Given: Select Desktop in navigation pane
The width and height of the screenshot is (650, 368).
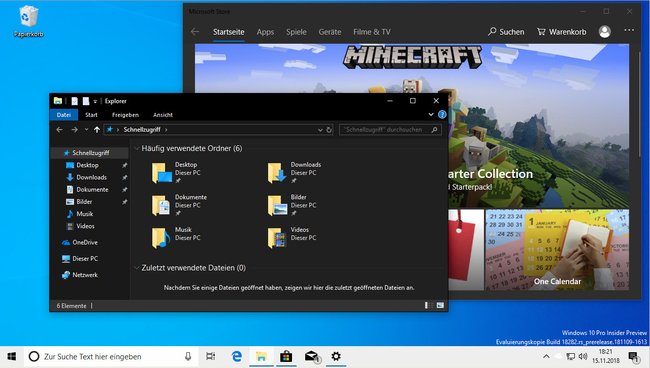Looking at the screenshot, I should point(87,165).
